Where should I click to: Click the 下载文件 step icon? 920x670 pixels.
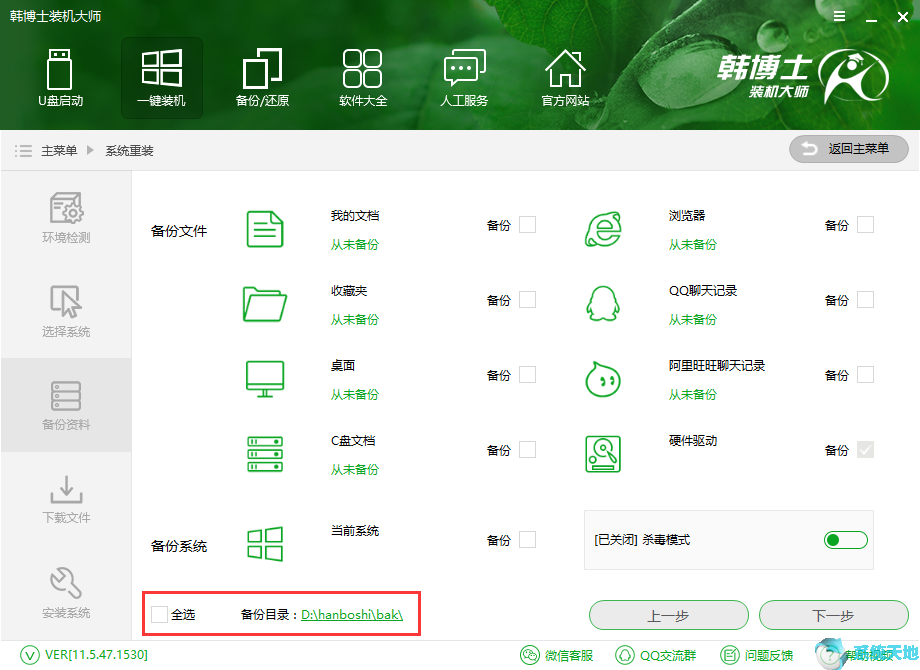pyautogui.click(x=66, y=489)
